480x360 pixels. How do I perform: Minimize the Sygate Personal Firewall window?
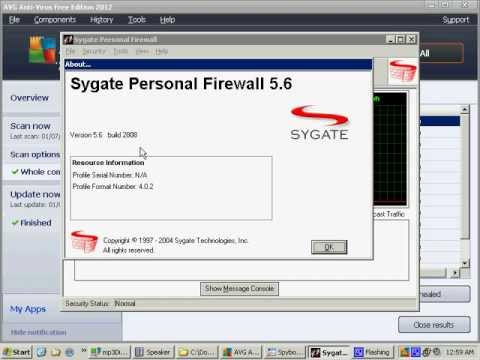coord(391,40)
